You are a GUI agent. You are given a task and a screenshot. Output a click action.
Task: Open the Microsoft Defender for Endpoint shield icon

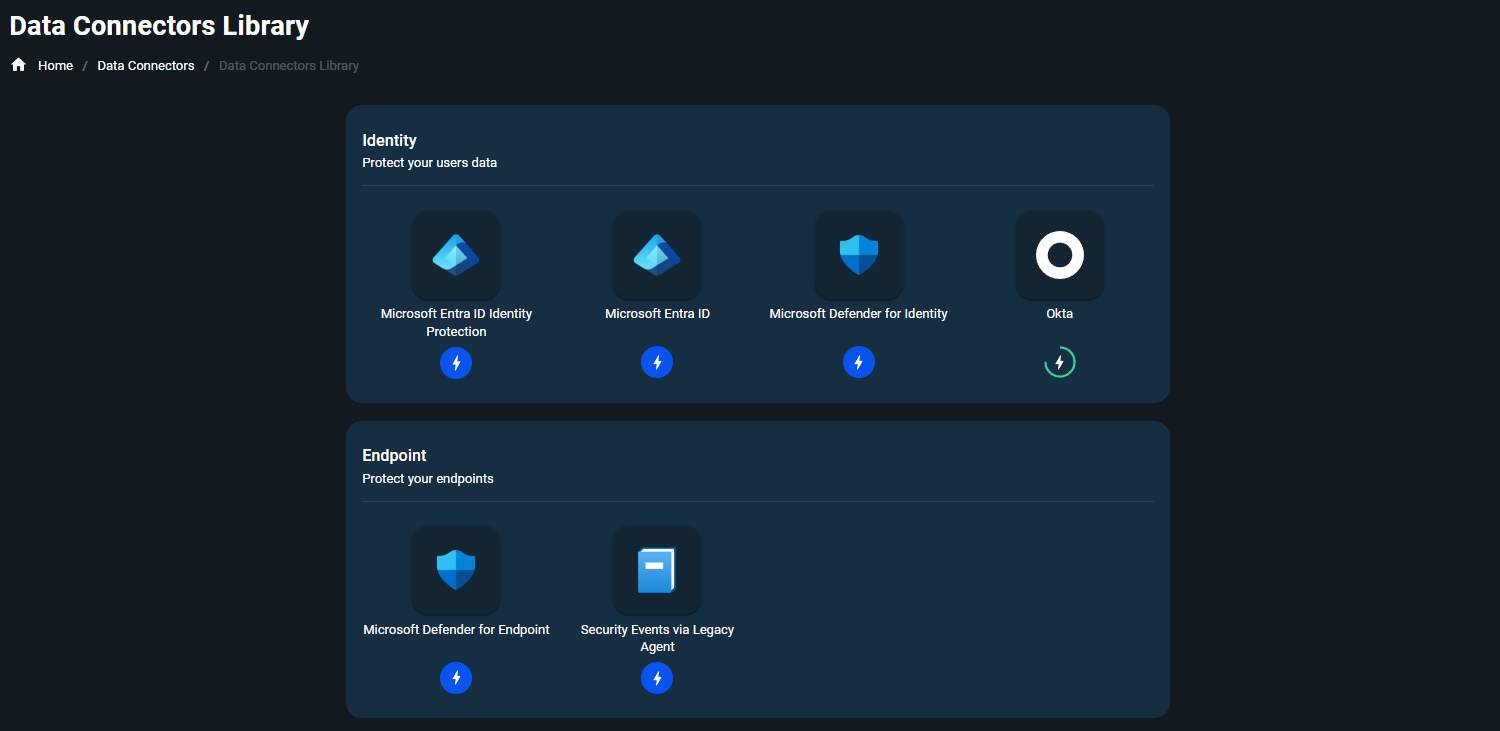click(x=456, y=570)
